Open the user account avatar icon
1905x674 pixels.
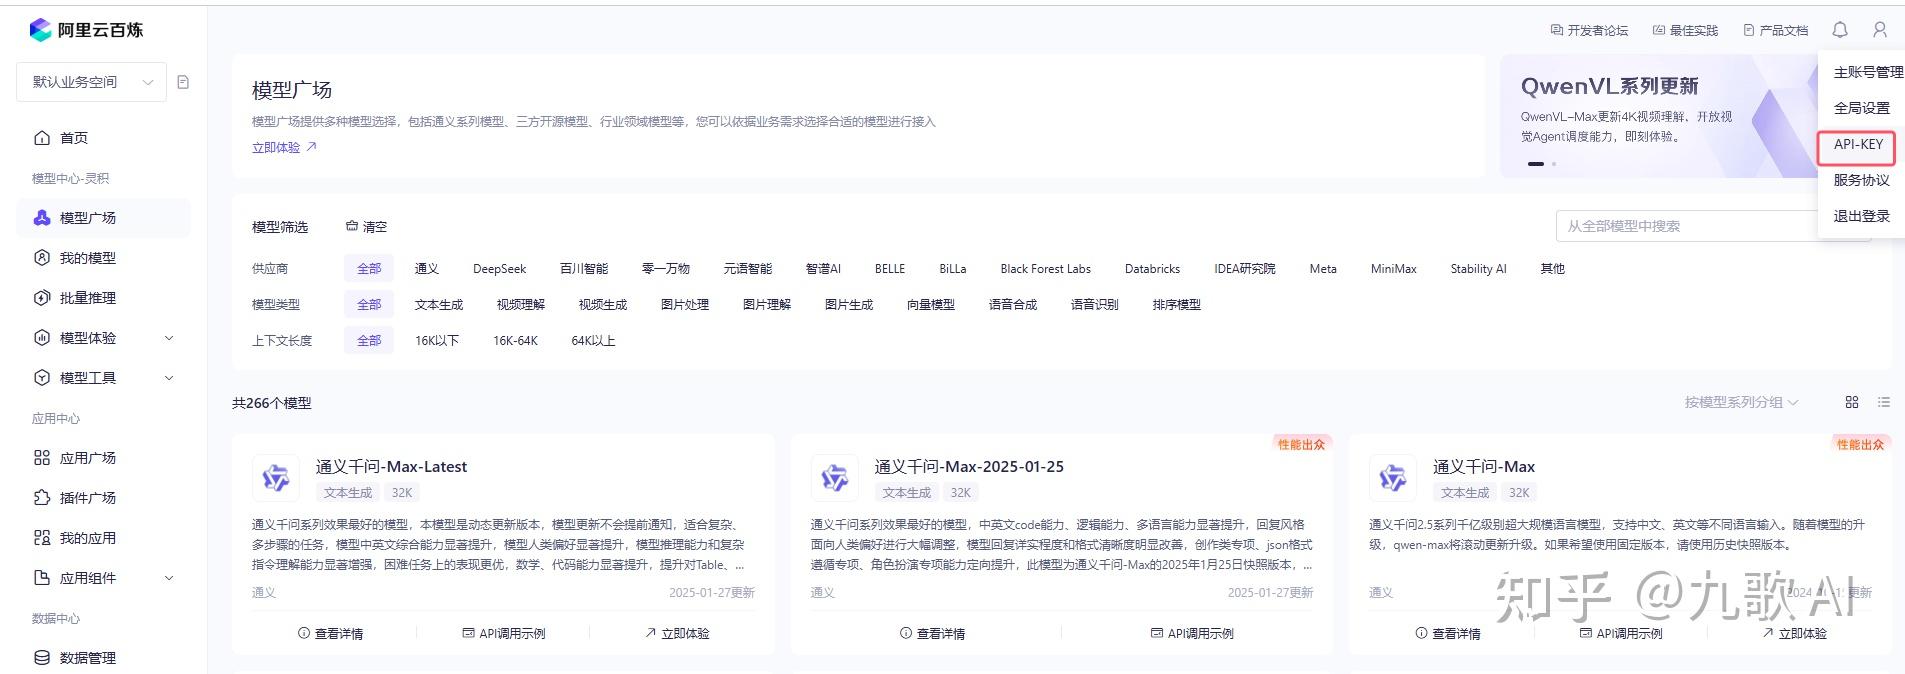pyautogui.click(x=1880, y=30)
